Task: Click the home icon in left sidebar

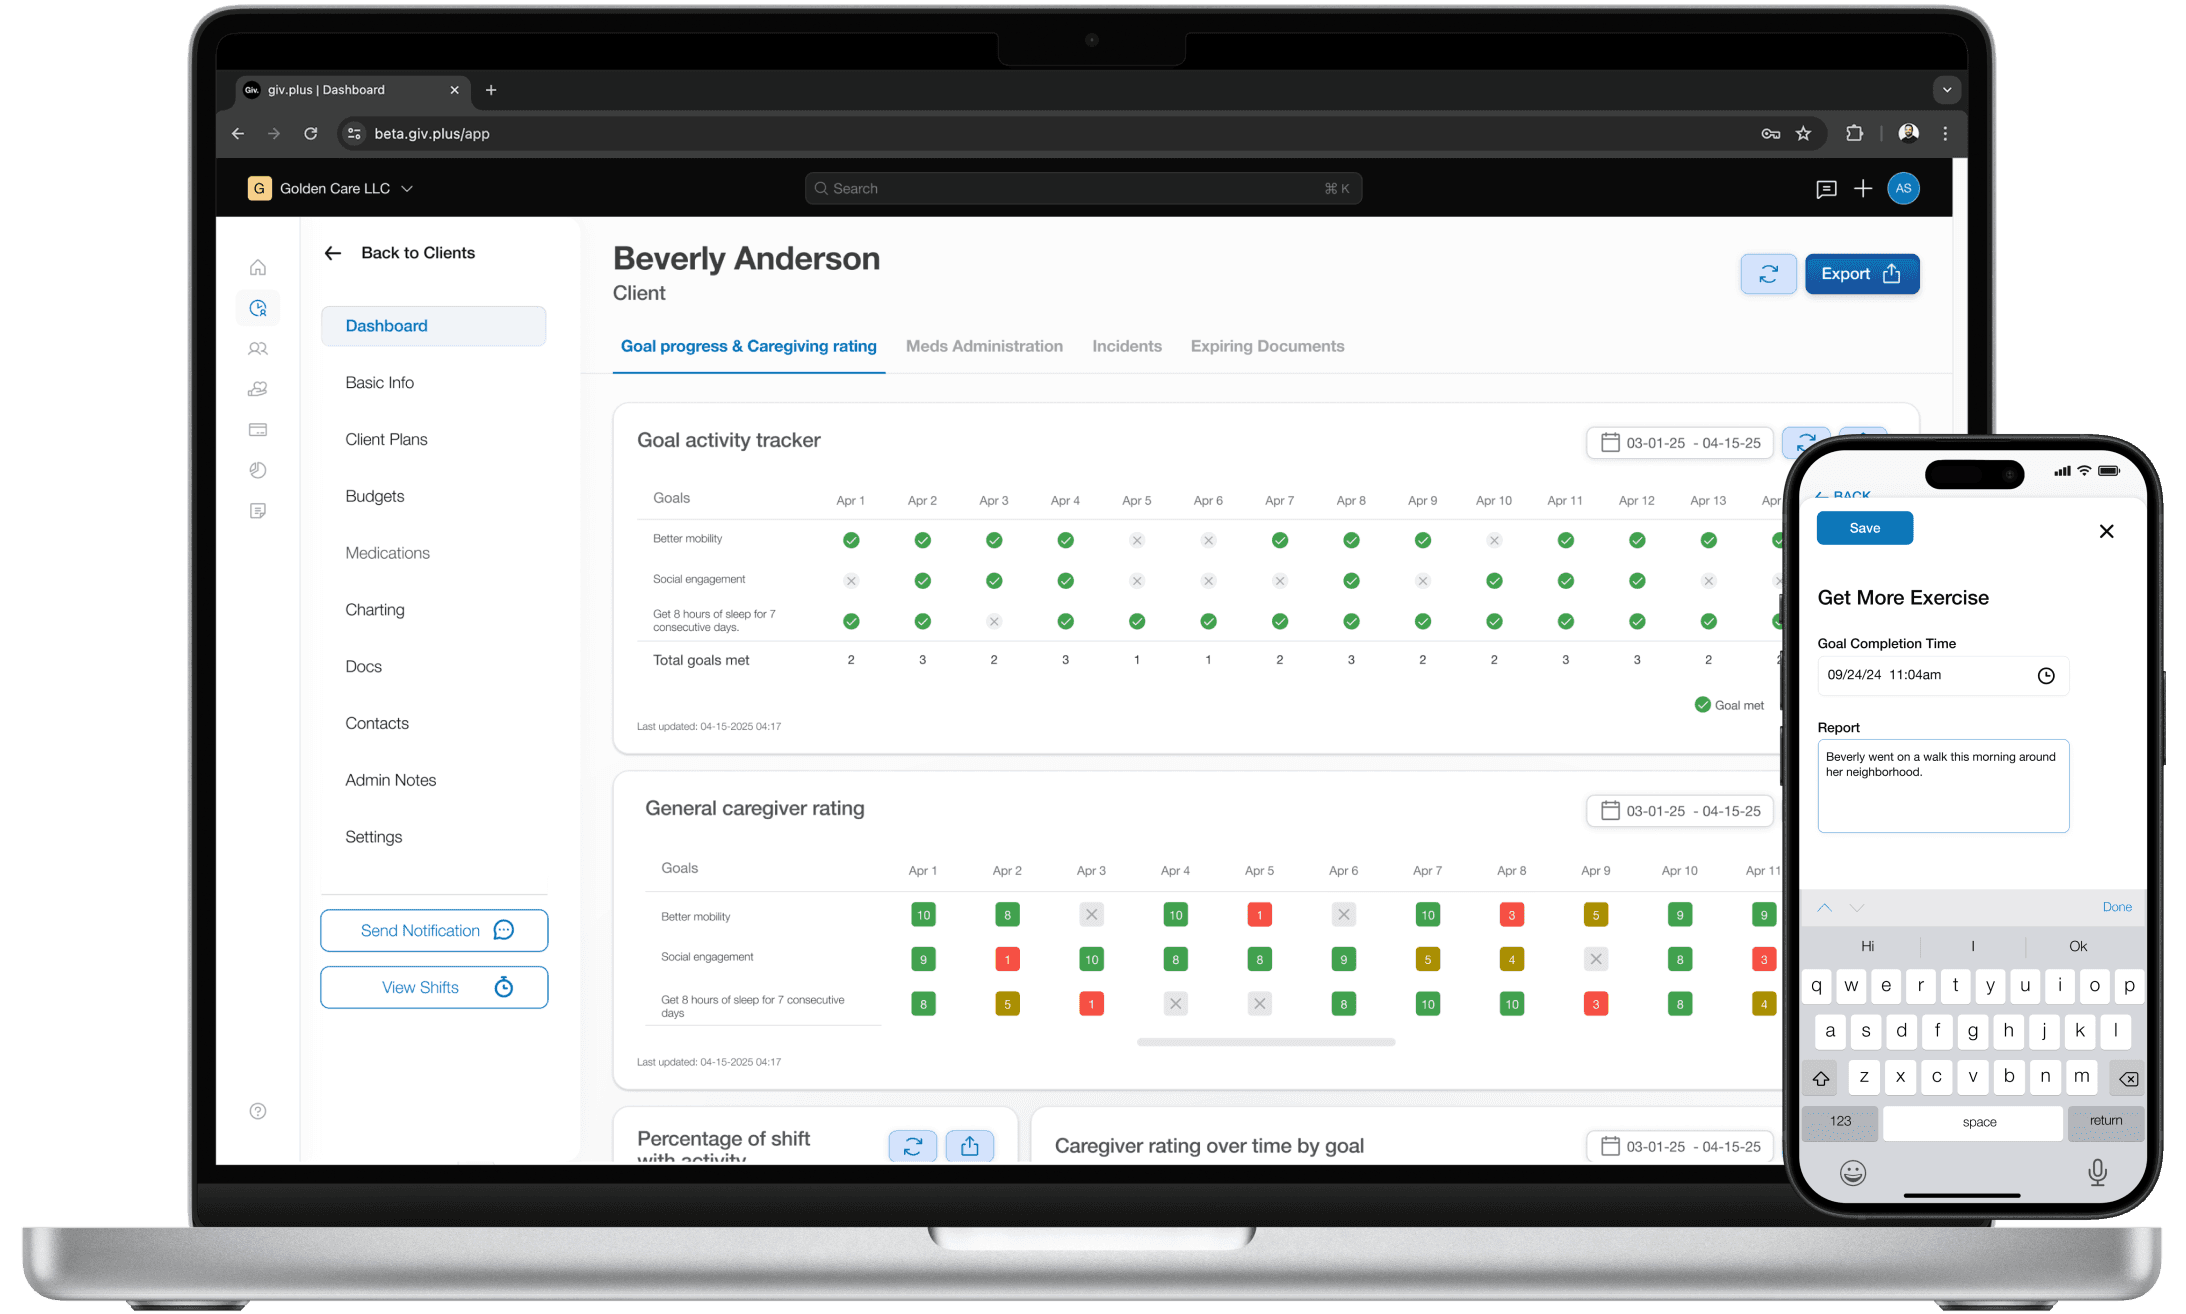Action: pyautogui.click(x=258, y=267)
